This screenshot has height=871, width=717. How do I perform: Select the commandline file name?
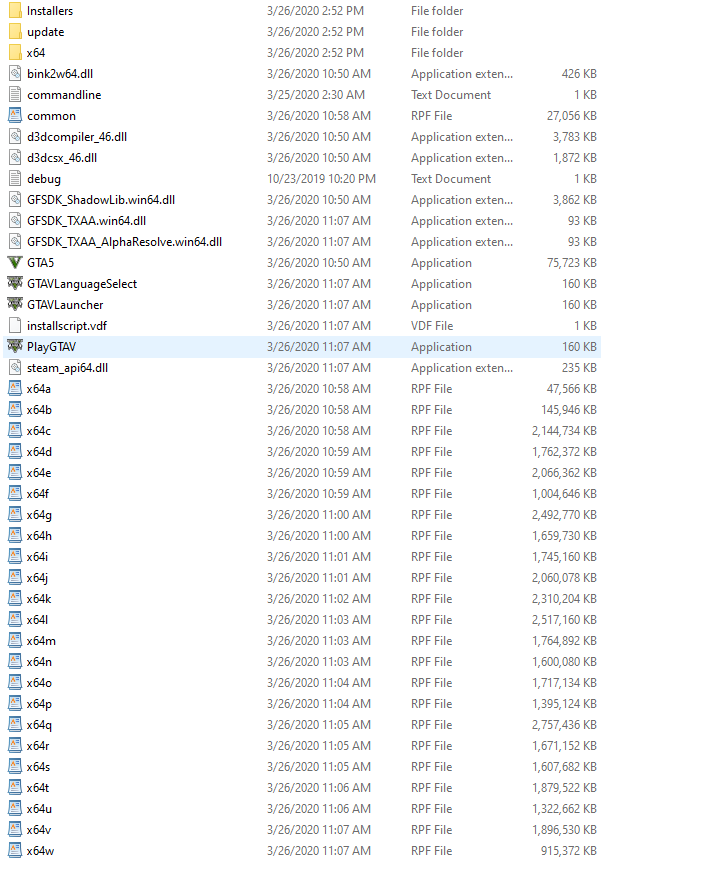coord(64,94)
